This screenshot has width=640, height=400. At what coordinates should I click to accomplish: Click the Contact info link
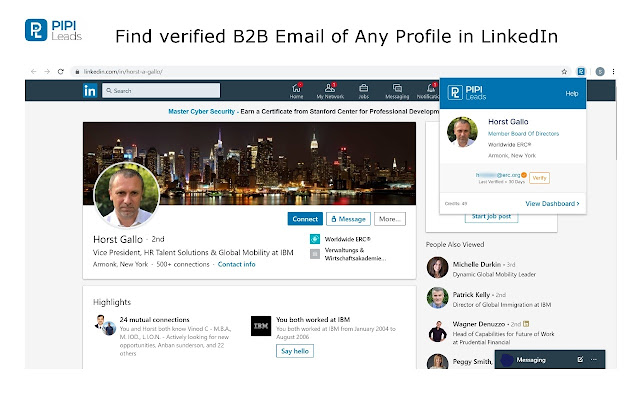tap(236, 264)
